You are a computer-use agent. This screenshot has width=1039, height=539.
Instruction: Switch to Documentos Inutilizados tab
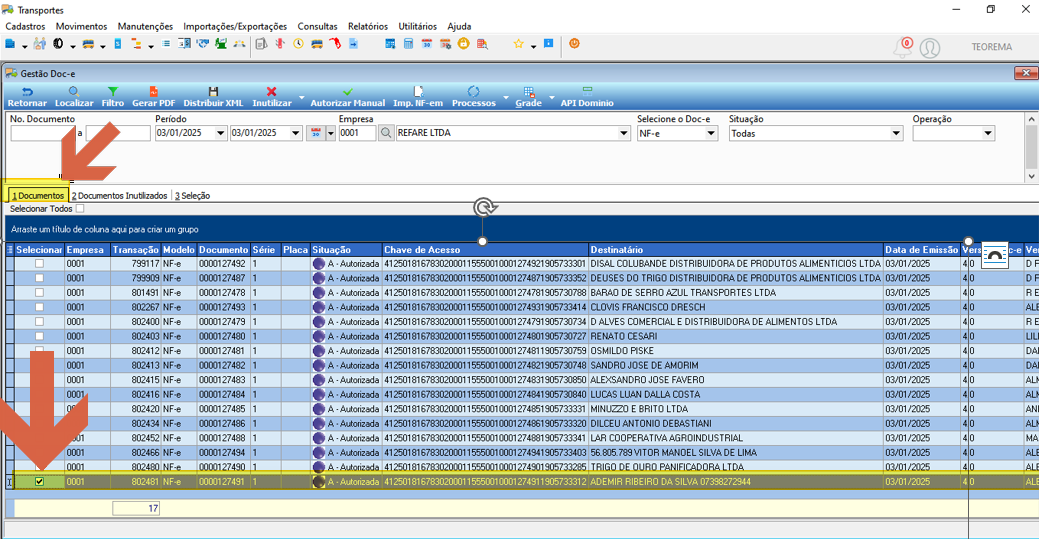pos(119,196)
